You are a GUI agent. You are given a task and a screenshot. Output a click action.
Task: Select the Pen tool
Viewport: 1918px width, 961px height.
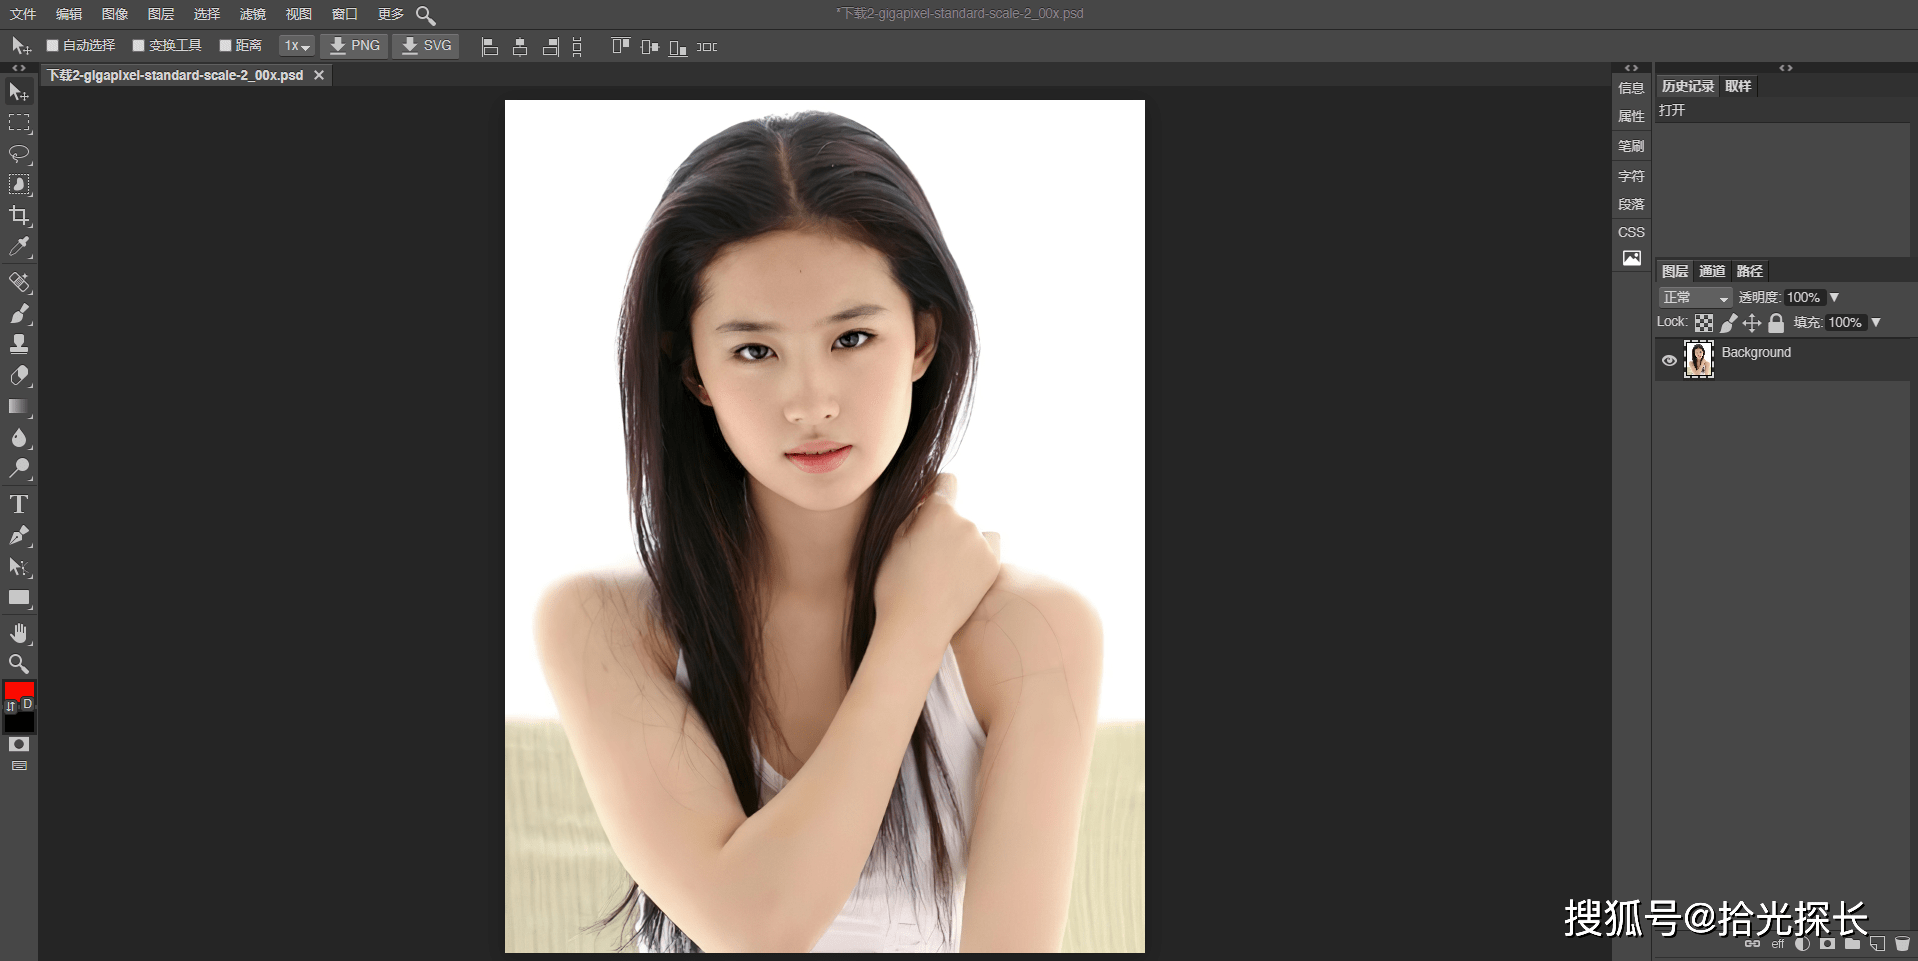click(19, 536)
